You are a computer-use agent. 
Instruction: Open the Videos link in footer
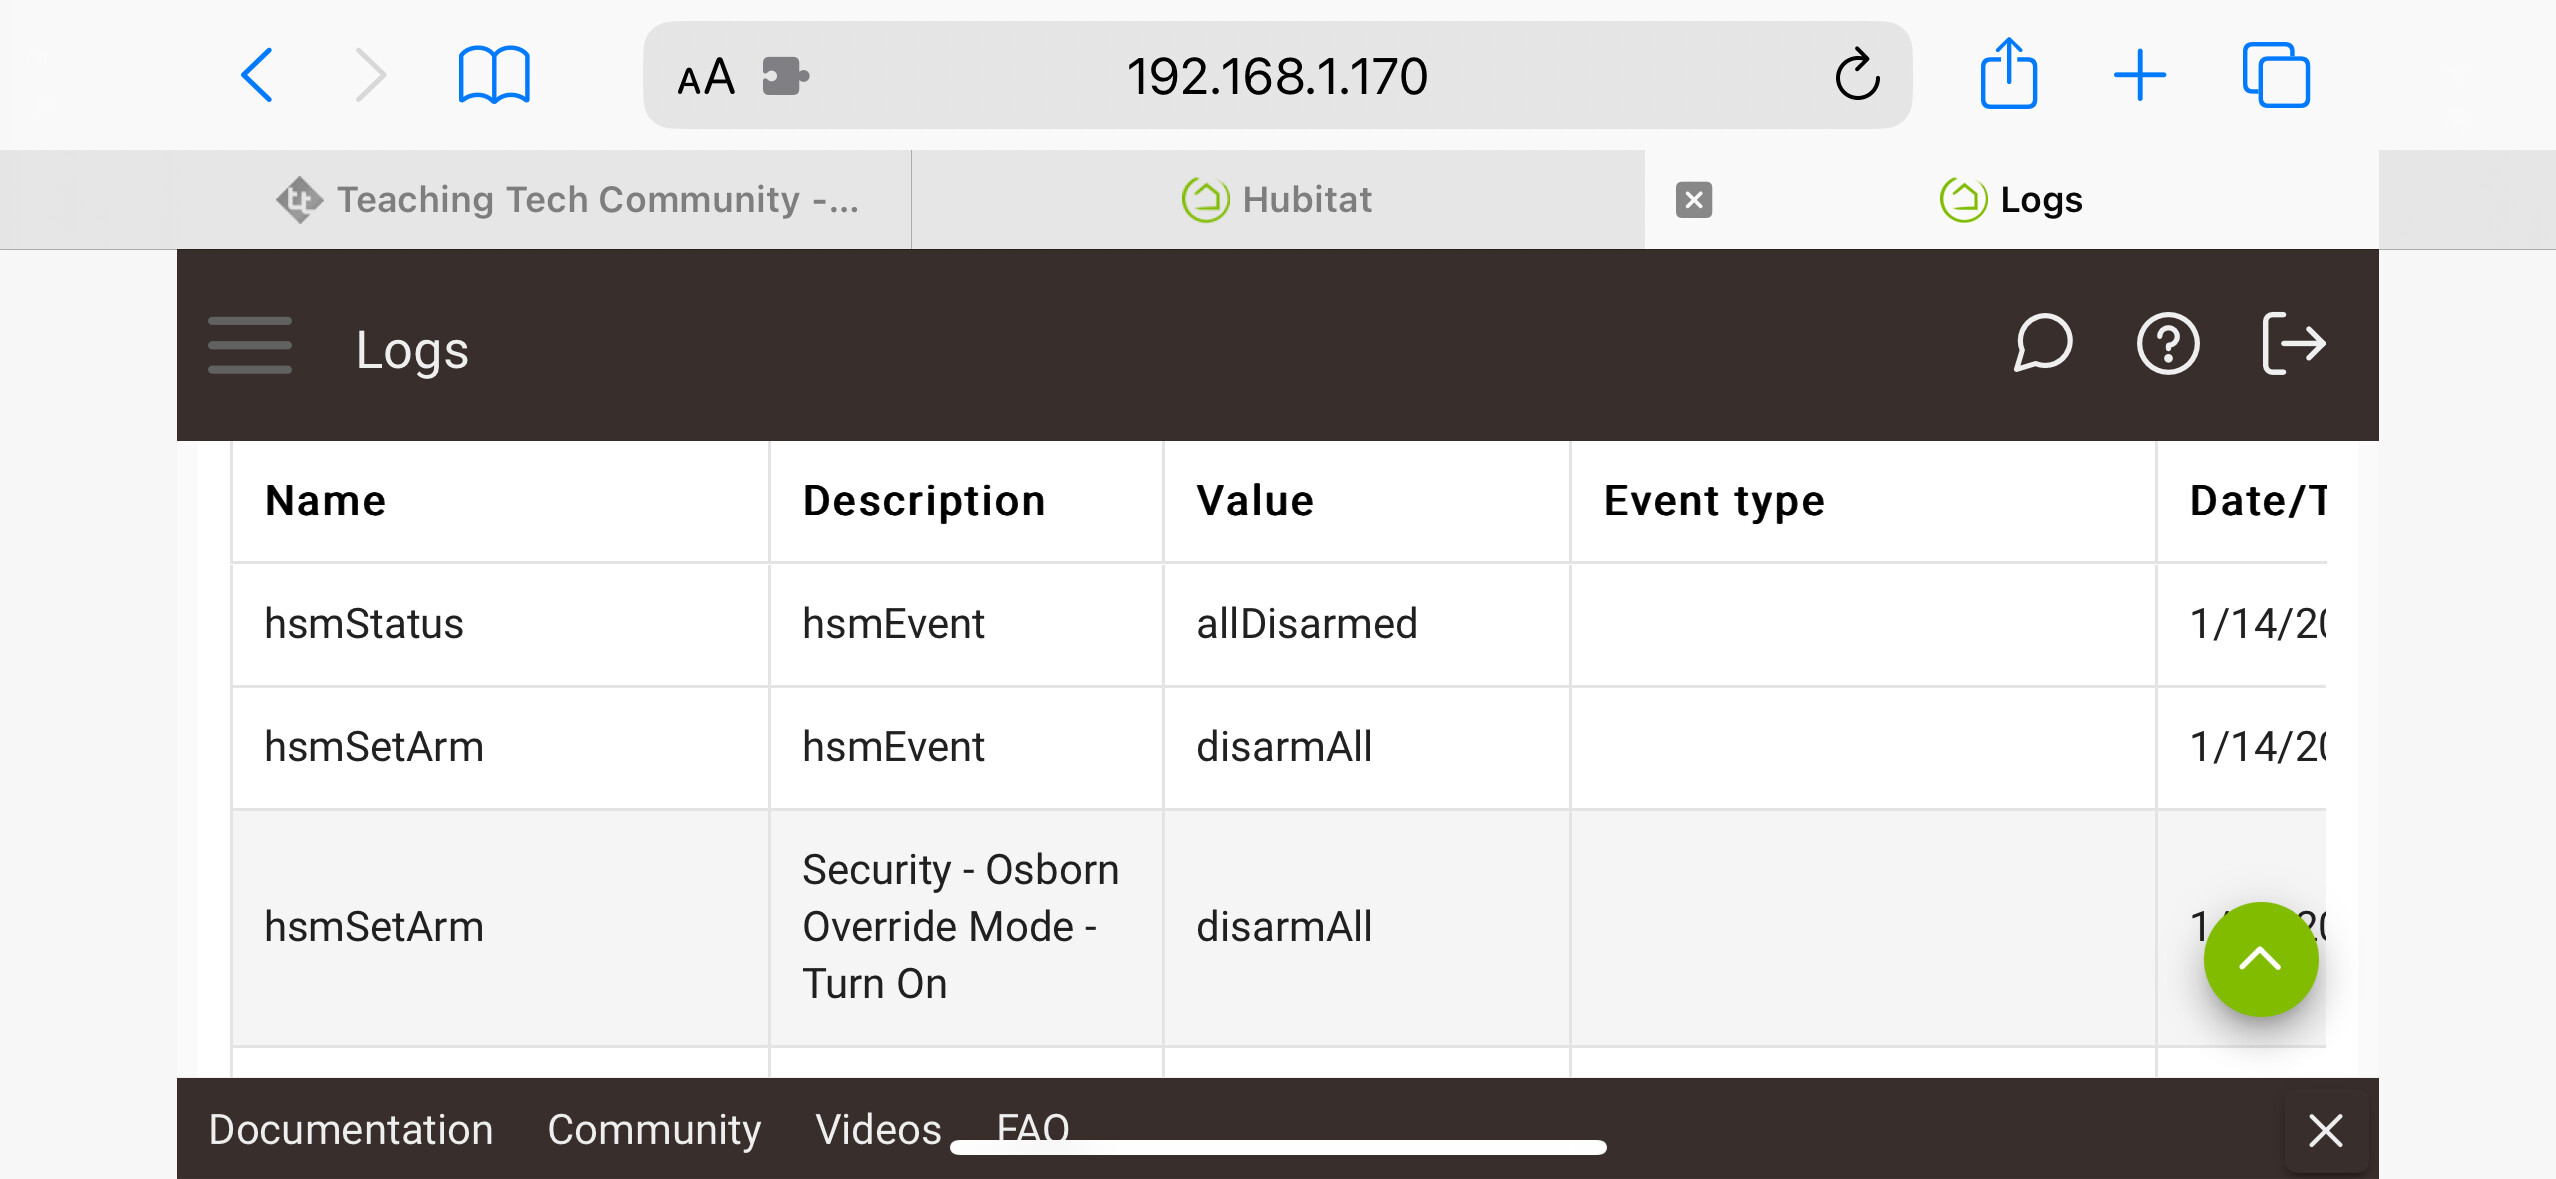pos(878,1129)
